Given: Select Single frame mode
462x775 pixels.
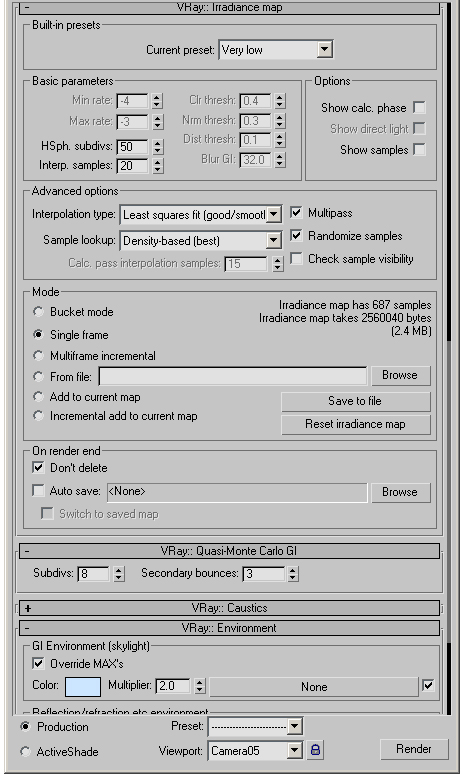Looking at the screenshot, I should [38, 334].
